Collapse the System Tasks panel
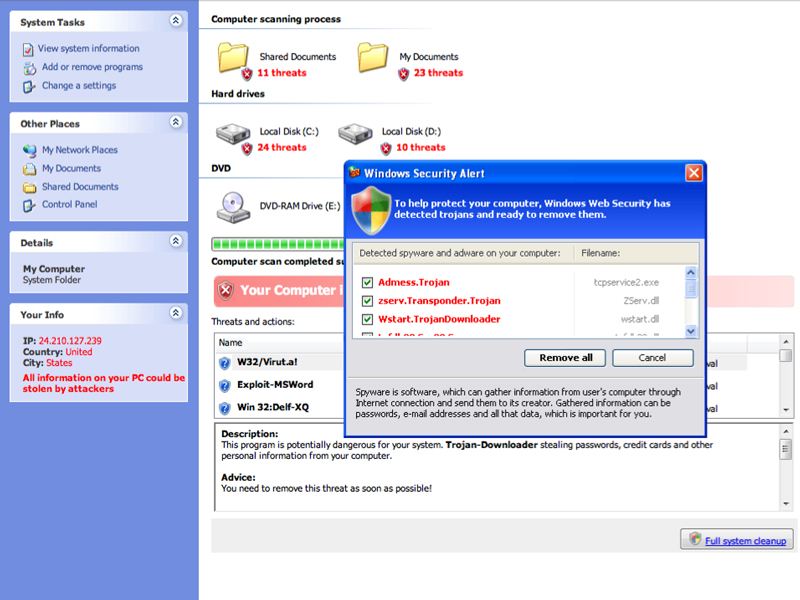Screen dimensions: 800x600 [176, 20]
